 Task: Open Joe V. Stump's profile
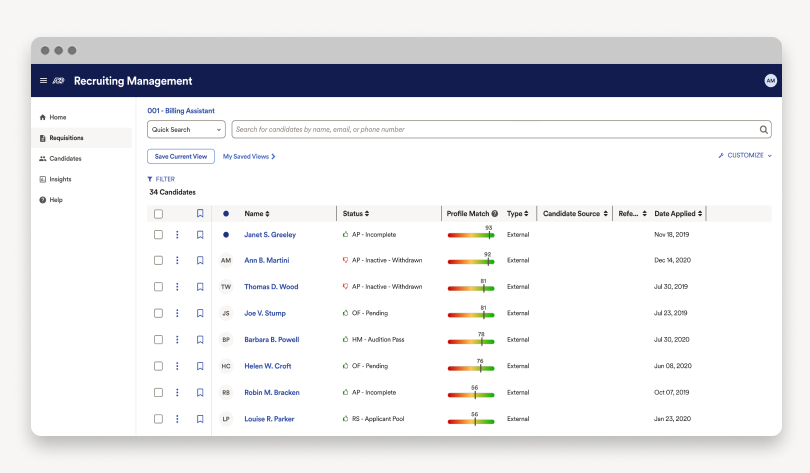tap(265, 313)
